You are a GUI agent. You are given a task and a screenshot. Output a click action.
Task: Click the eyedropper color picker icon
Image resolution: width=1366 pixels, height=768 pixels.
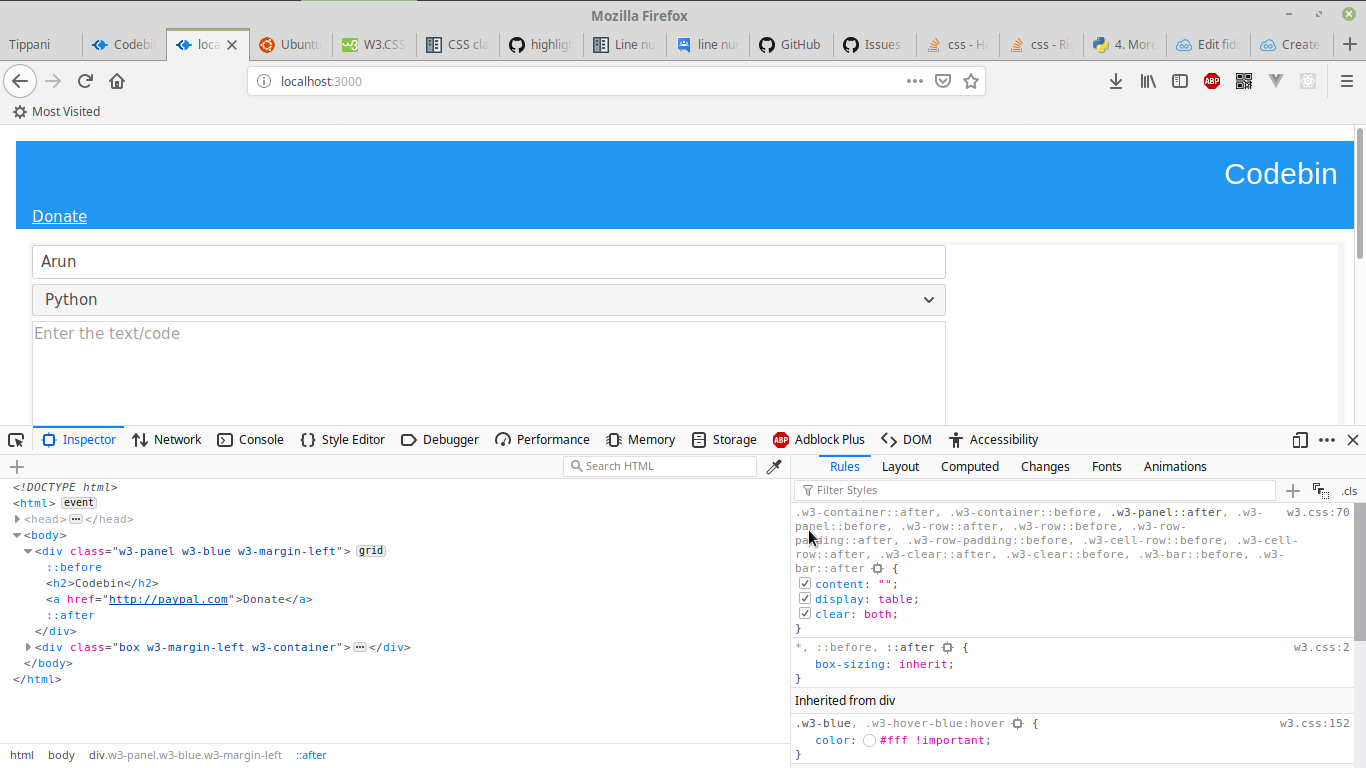(773, 467)
